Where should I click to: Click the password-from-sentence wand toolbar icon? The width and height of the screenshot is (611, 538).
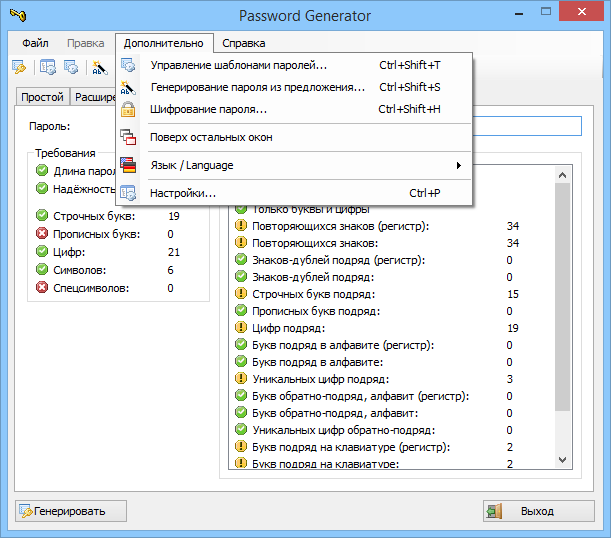point(100,67)
